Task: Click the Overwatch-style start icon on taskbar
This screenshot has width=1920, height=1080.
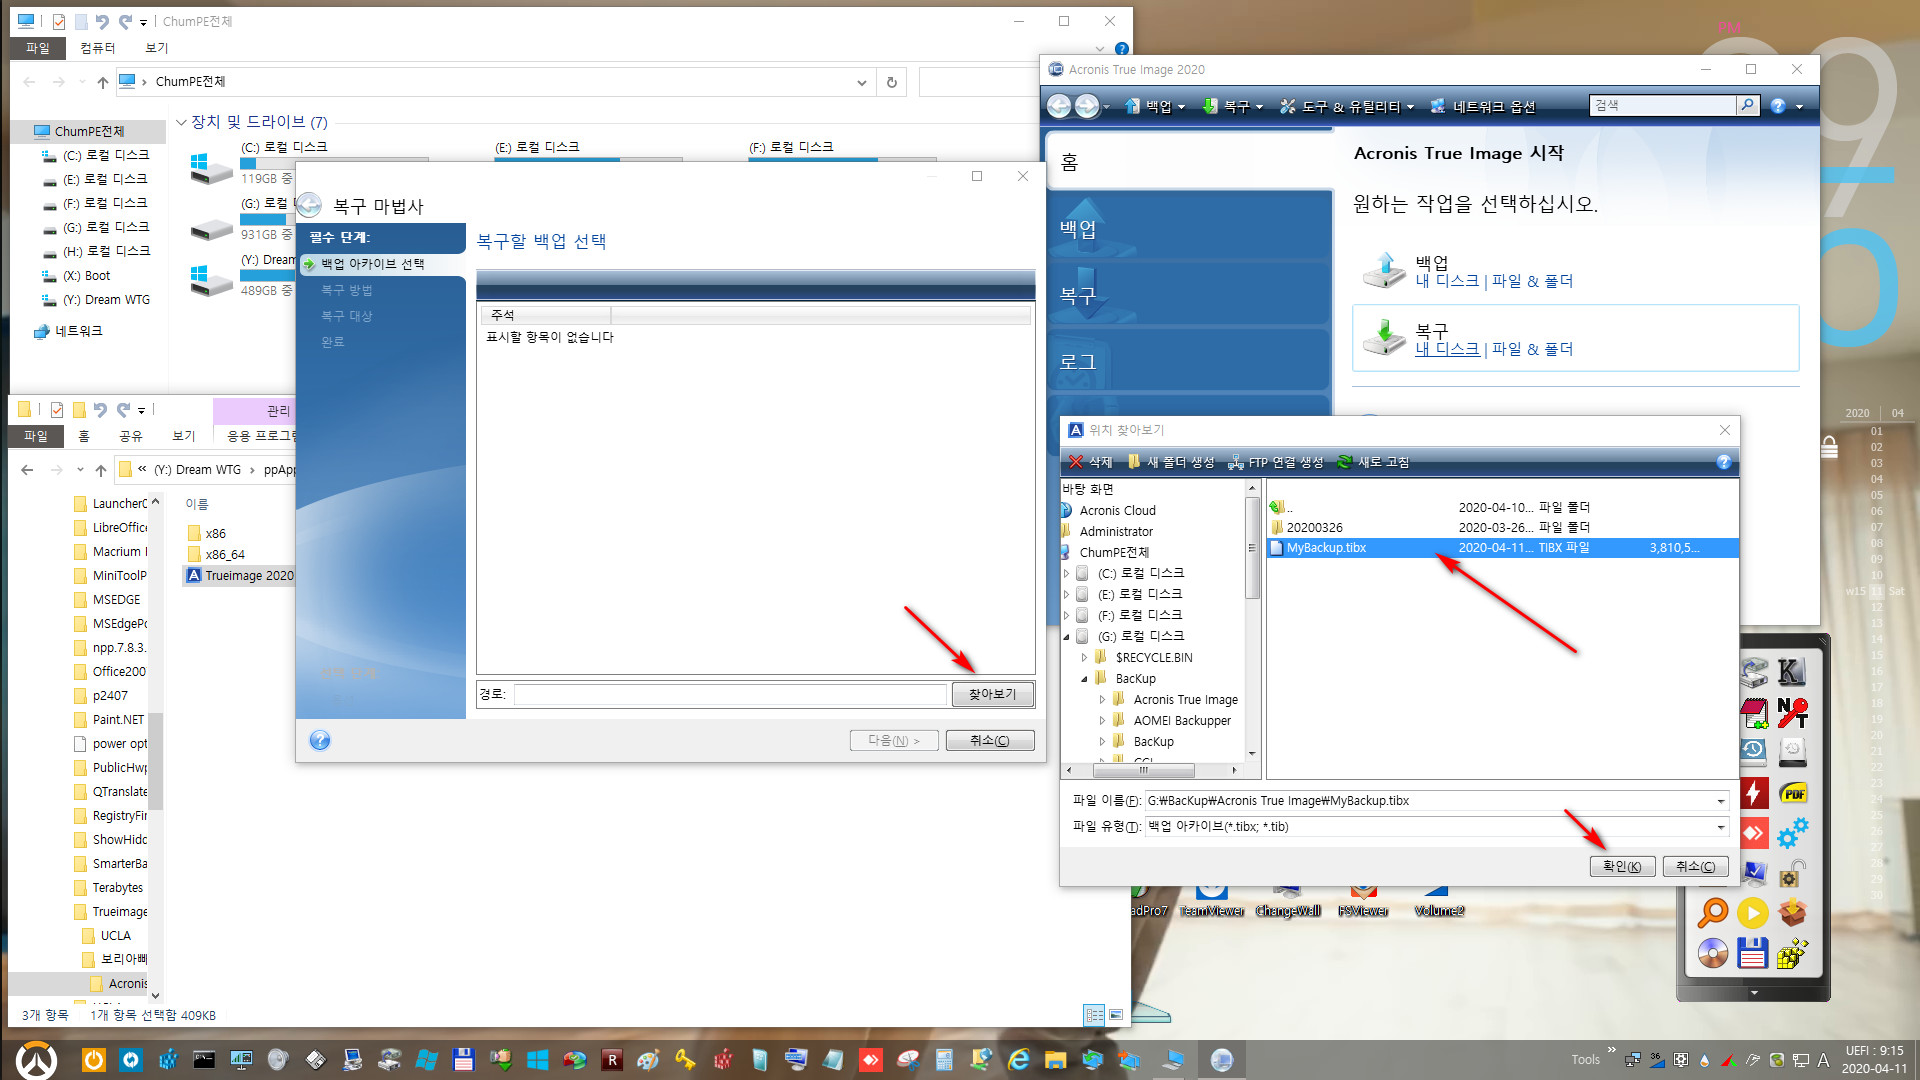Action: click(x=36, y=1060)
